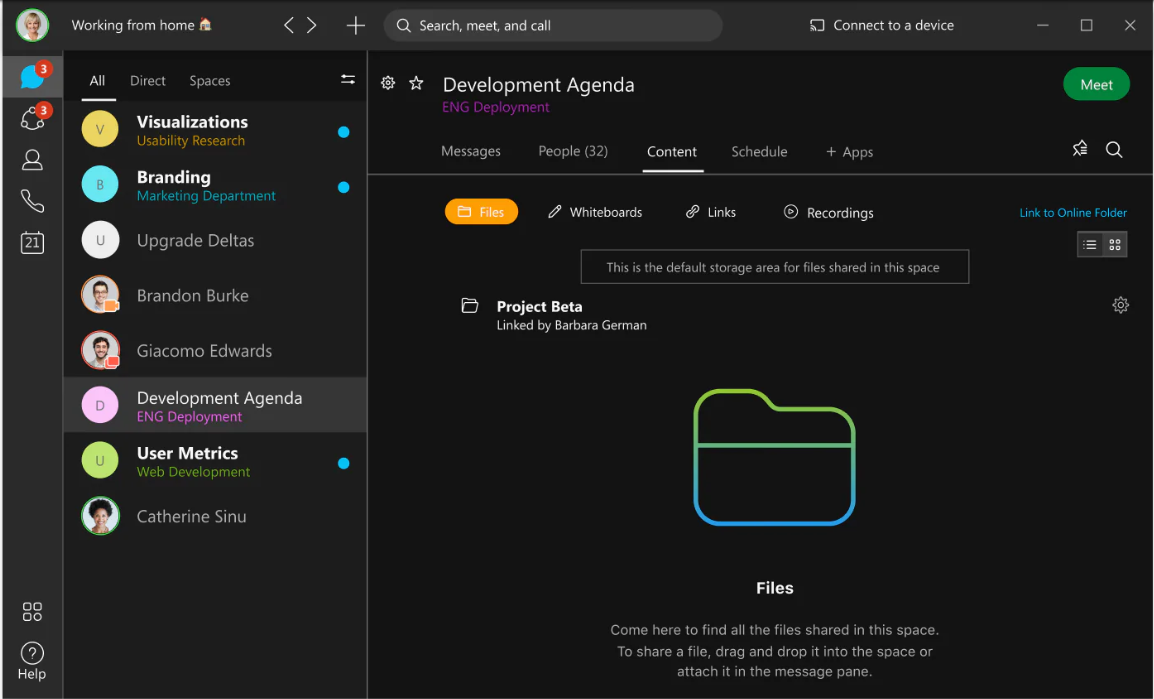Open the Messaging view in the sidebar

click(x=31, y=76)
